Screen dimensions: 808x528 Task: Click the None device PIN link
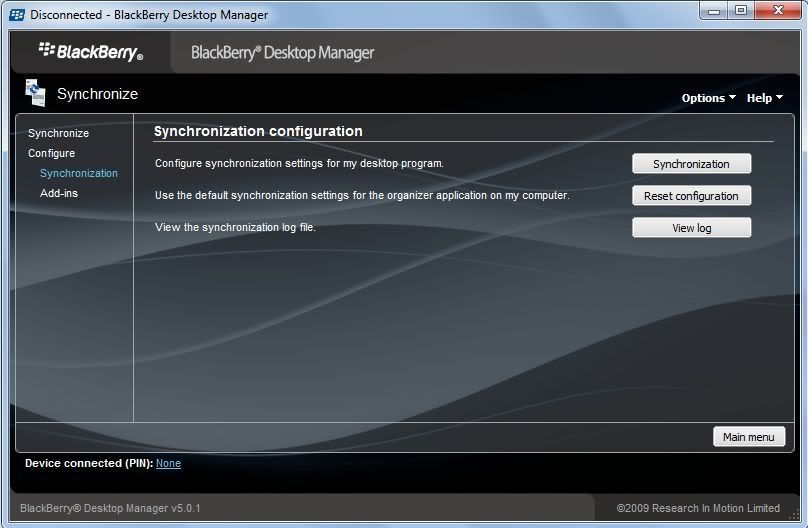(169, 463)
